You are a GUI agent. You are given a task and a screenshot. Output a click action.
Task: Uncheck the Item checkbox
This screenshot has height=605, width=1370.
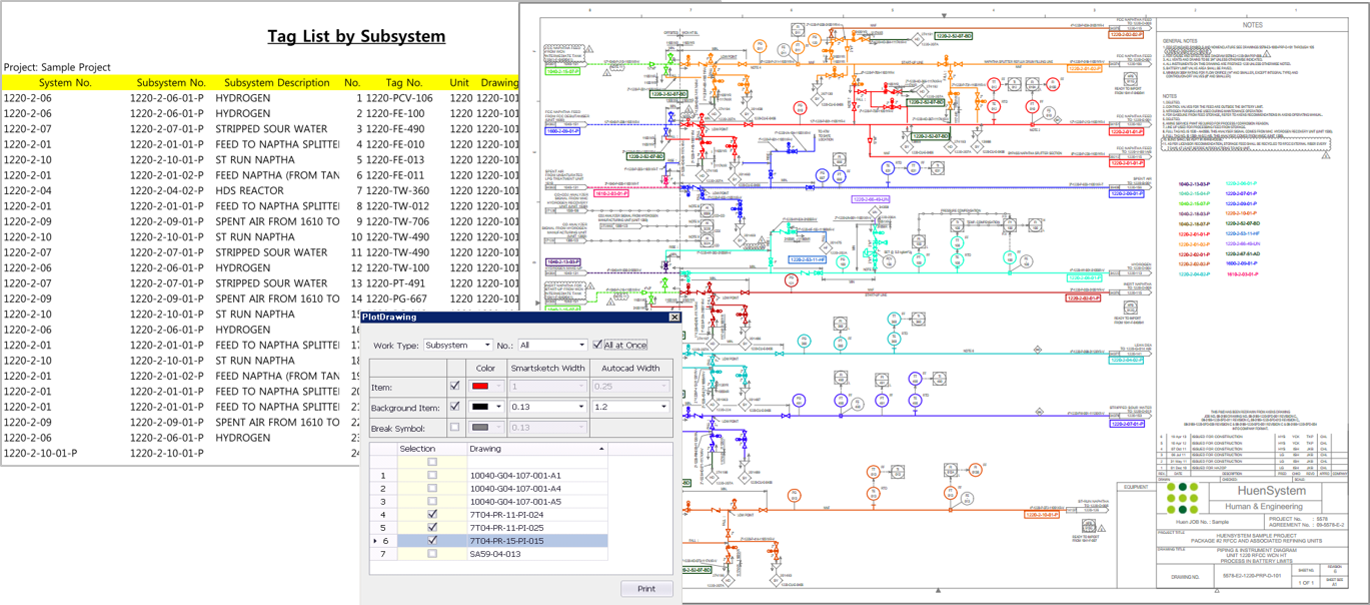click(454, 385)
